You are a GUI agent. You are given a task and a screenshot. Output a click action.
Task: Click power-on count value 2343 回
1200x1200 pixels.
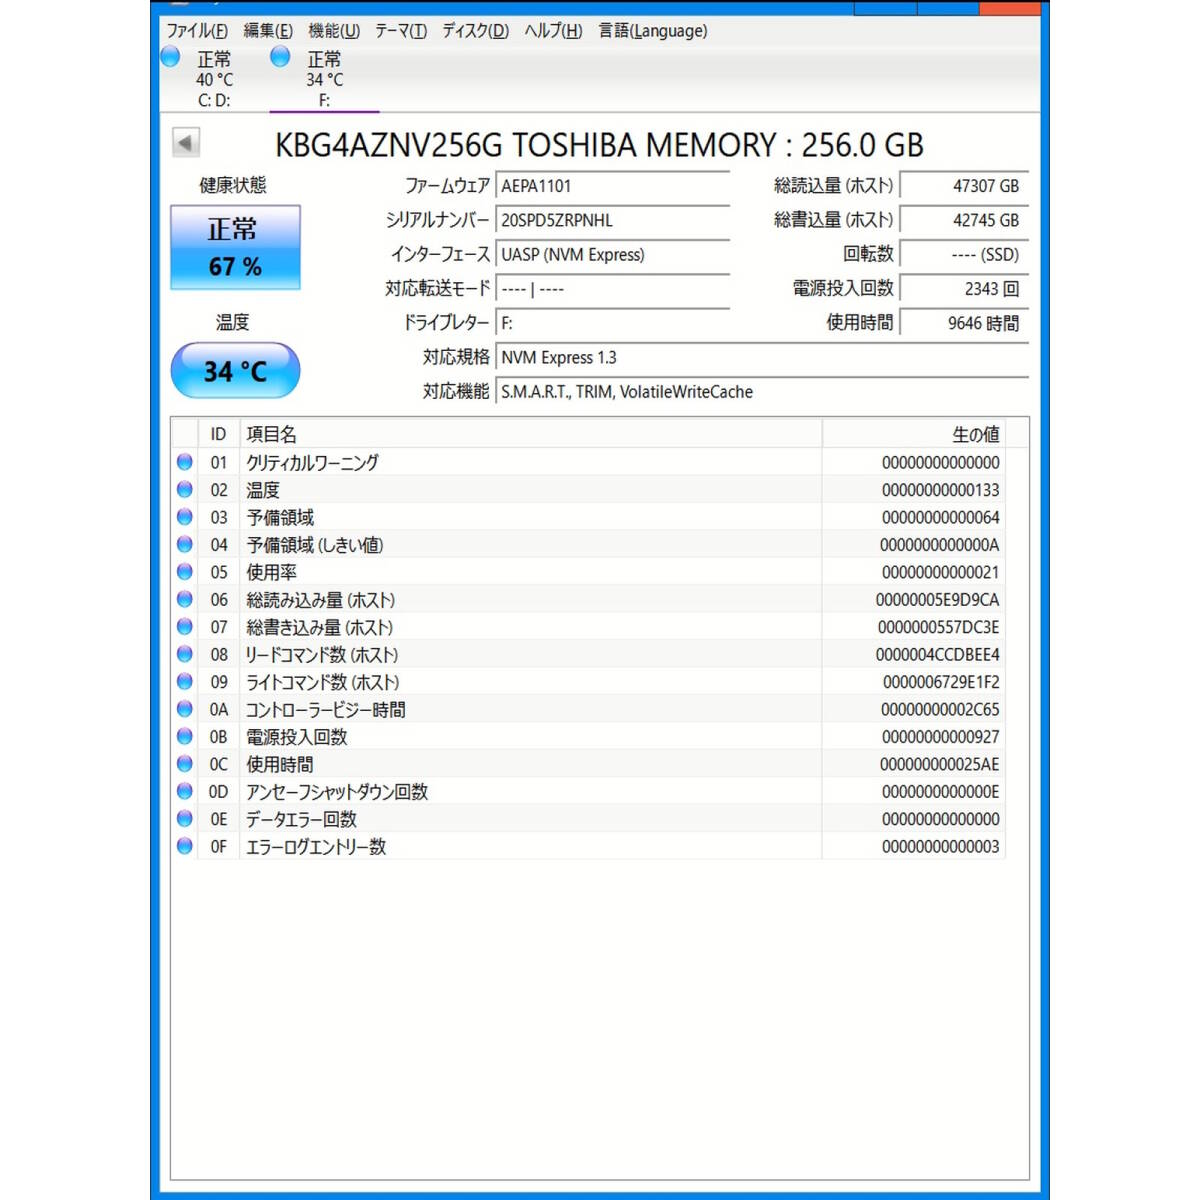[x=964, y=289]
